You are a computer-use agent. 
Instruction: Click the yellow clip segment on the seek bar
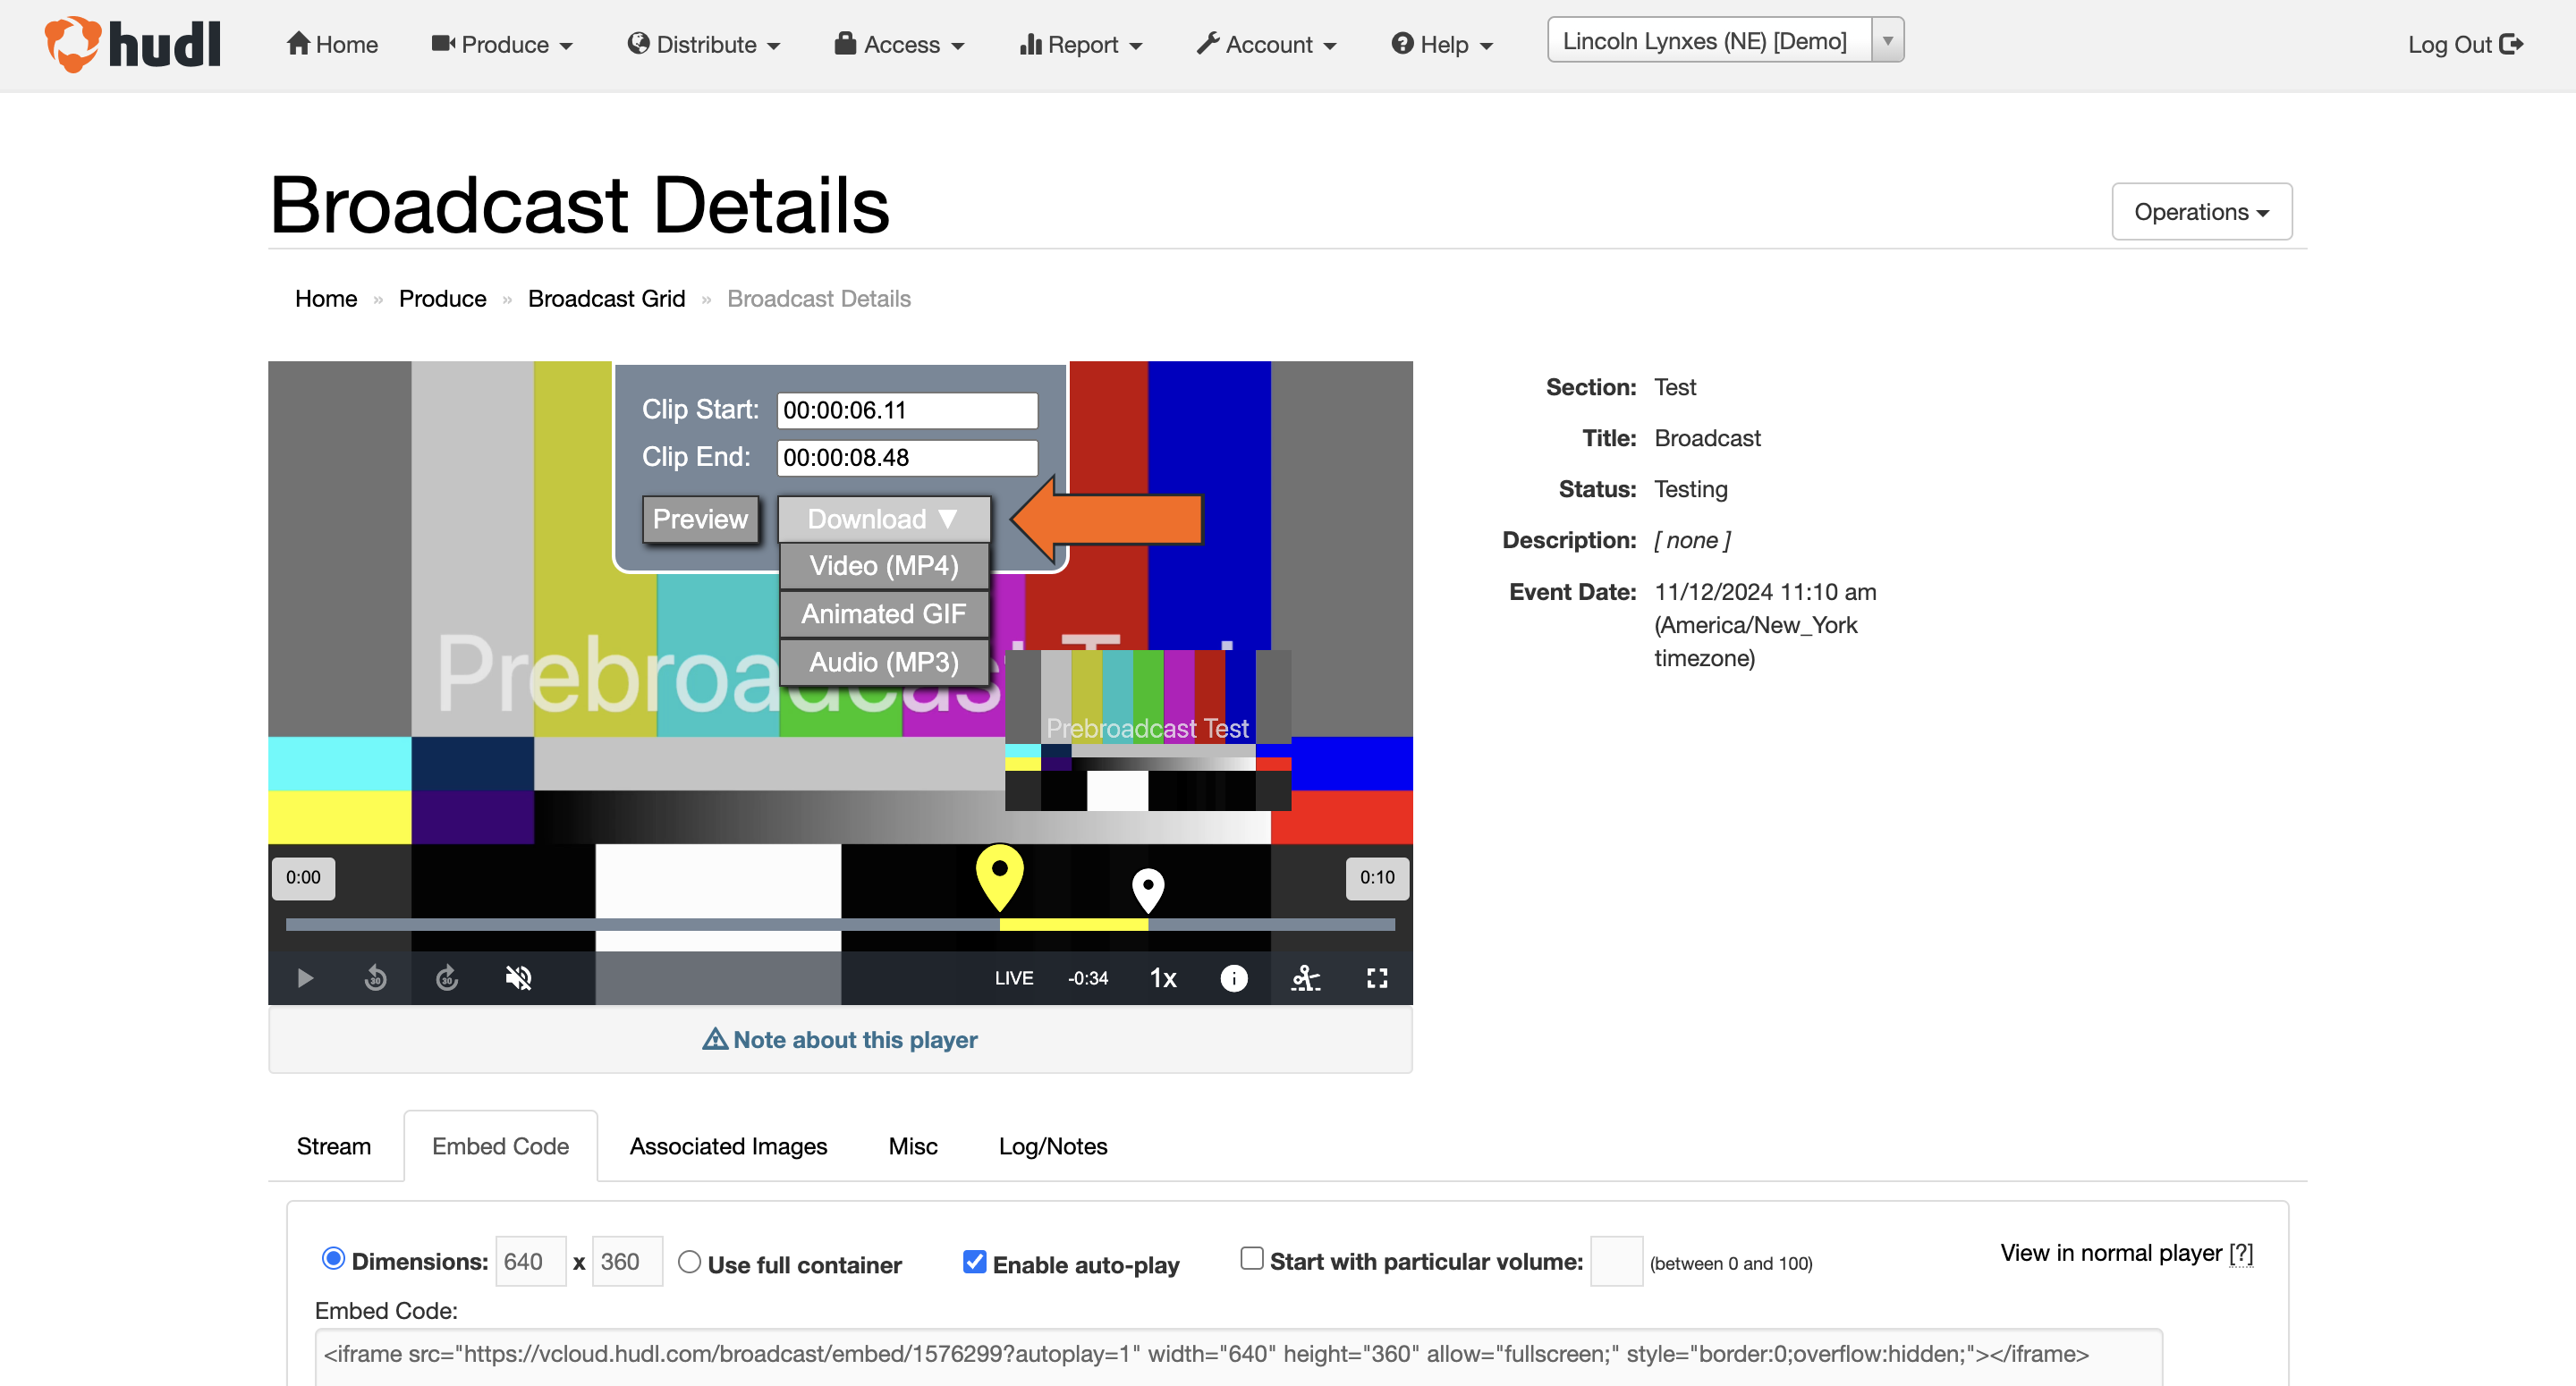pos(1073,925)
